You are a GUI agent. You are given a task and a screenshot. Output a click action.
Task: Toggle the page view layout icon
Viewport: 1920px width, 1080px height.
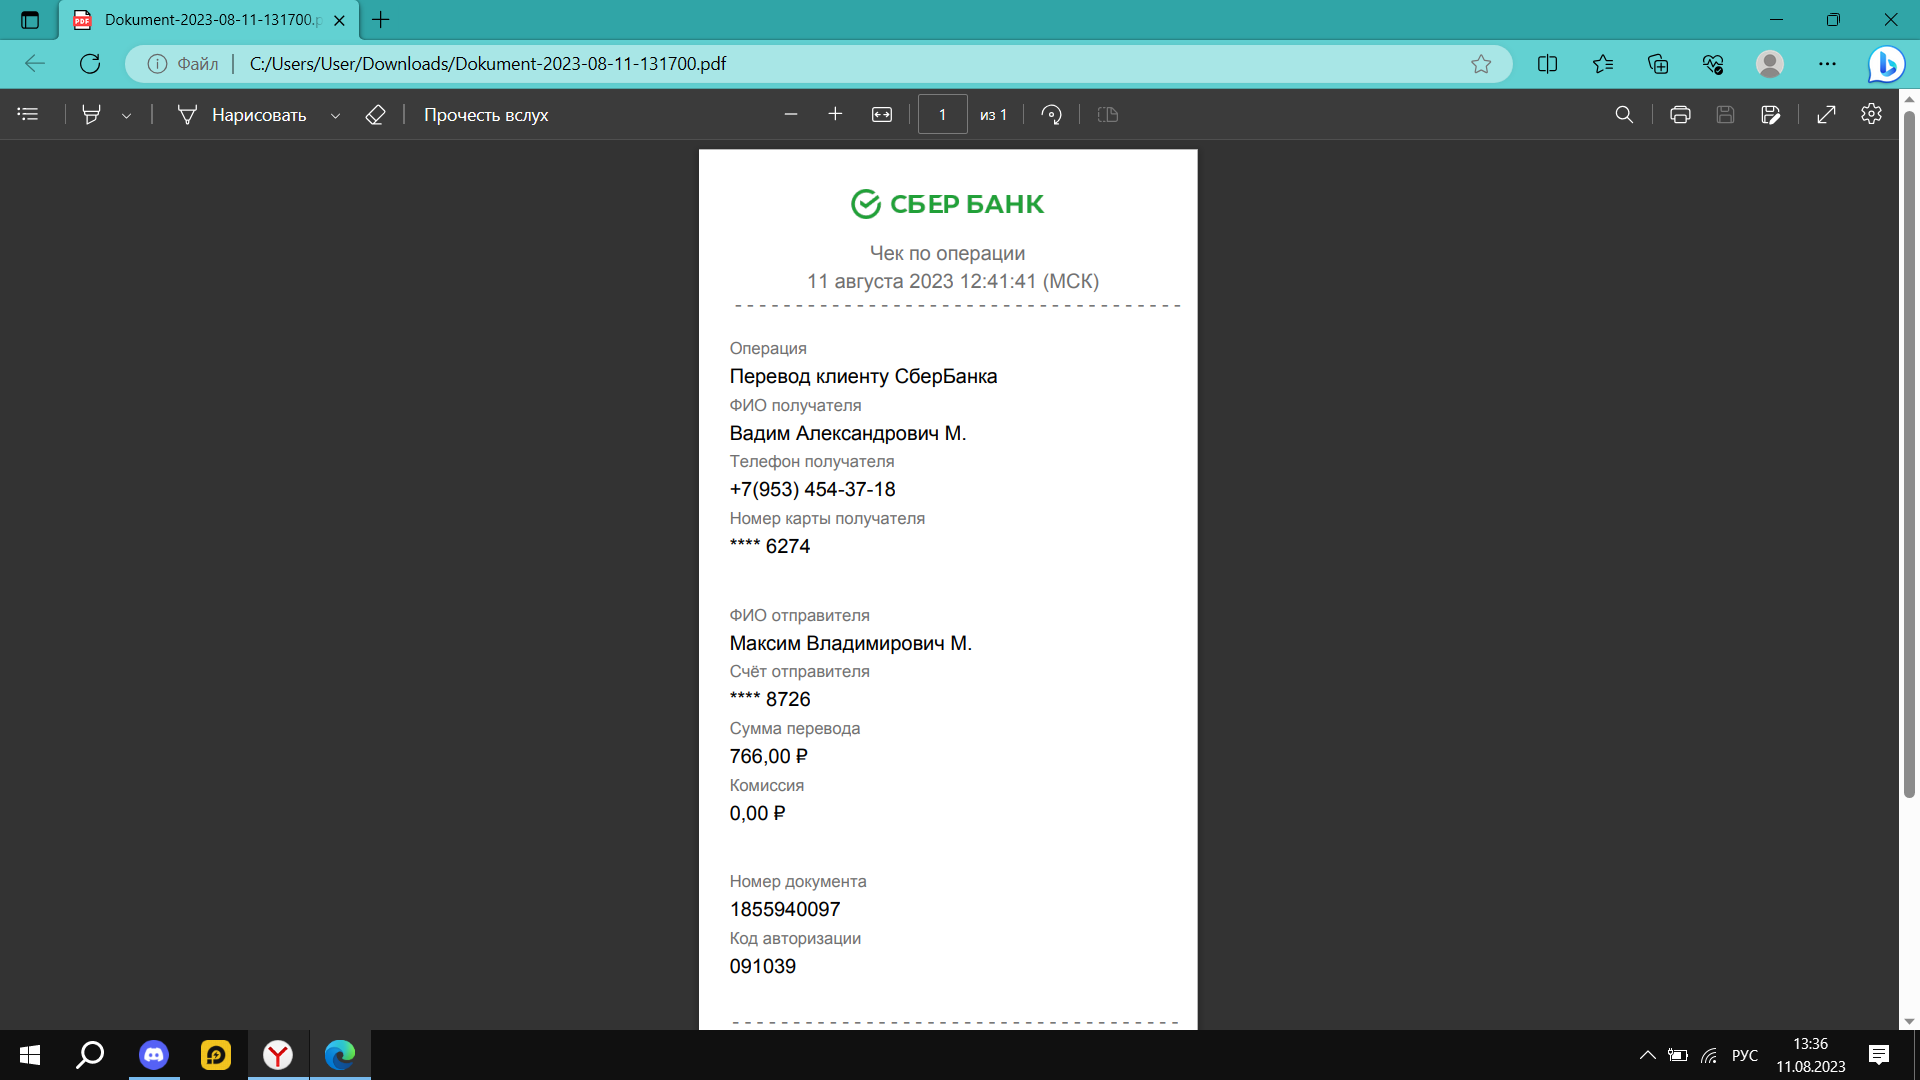click(1107, 115)
